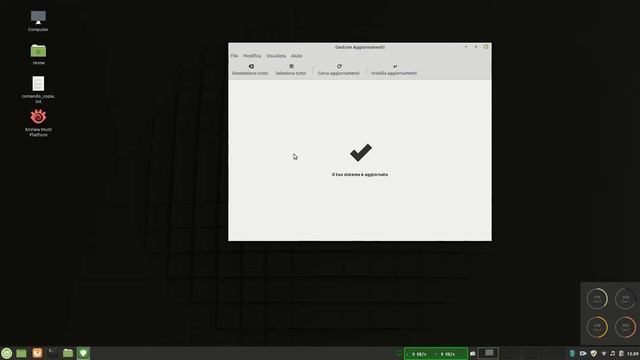Select the Home folder desktop icon
640x360 pixels.
click(38, 54)
